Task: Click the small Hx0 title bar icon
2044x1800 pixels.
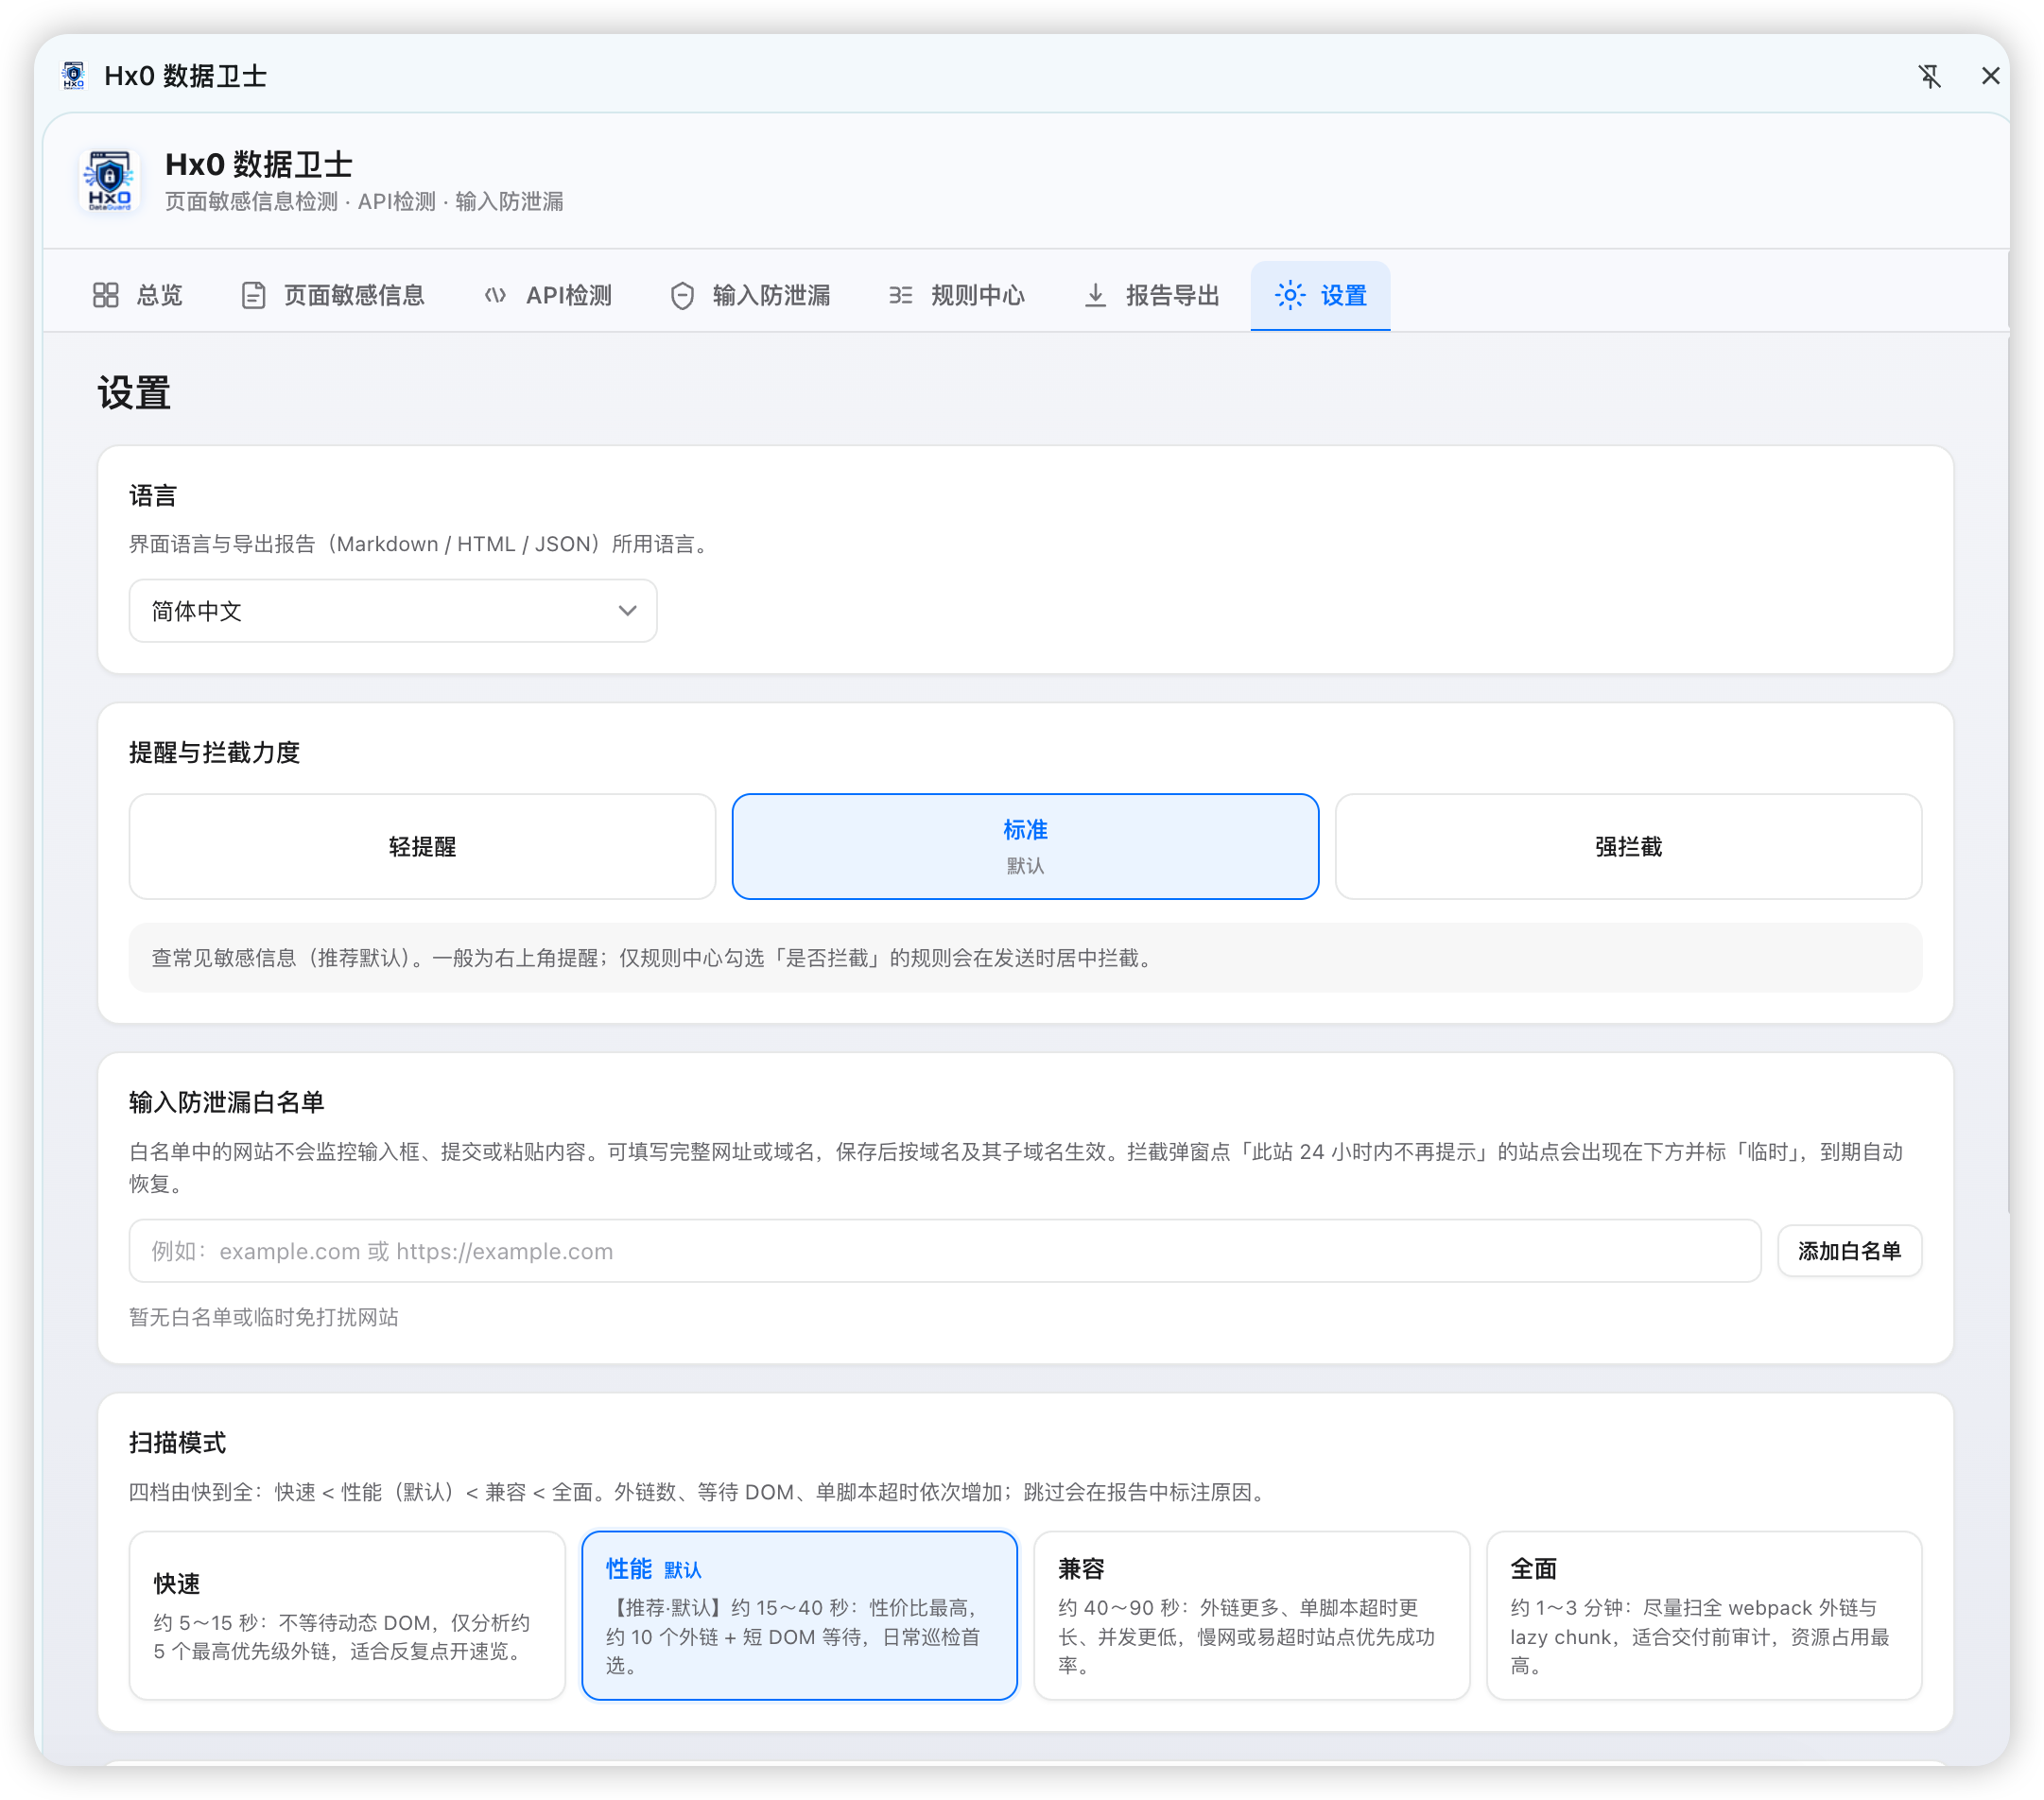Action: [x=74, y=76]
